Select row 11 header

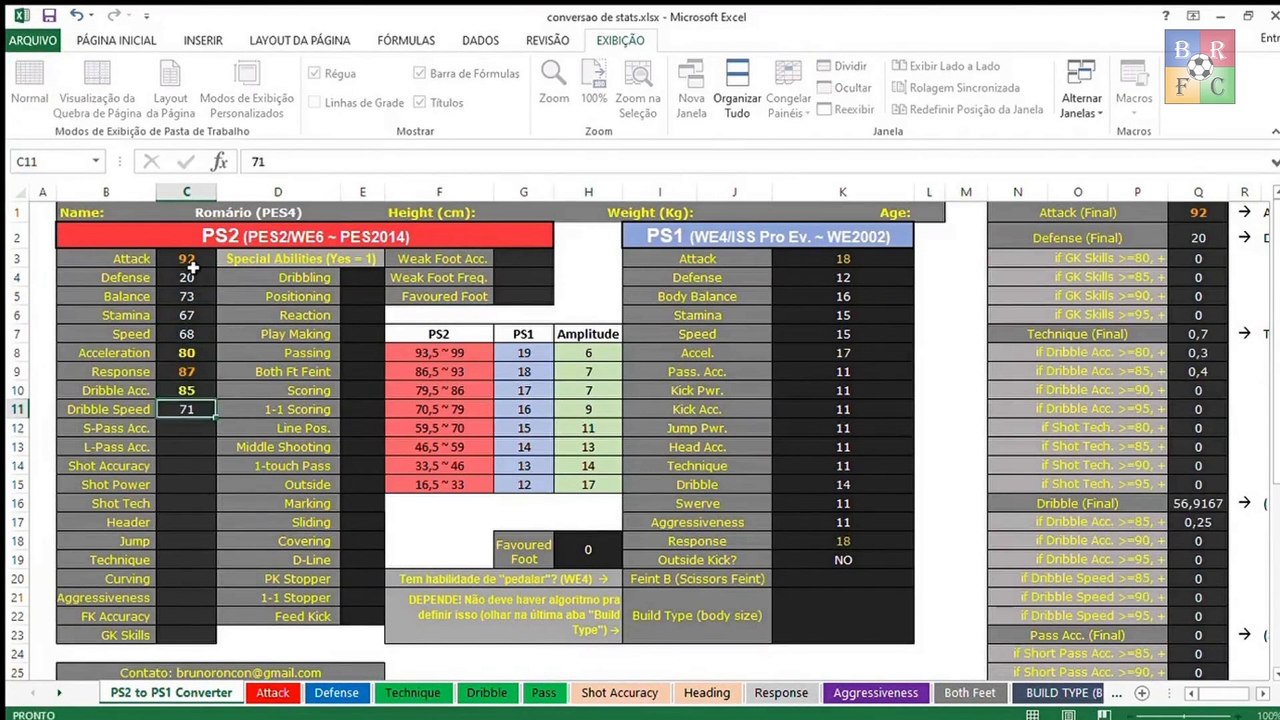tap(18, 409)
